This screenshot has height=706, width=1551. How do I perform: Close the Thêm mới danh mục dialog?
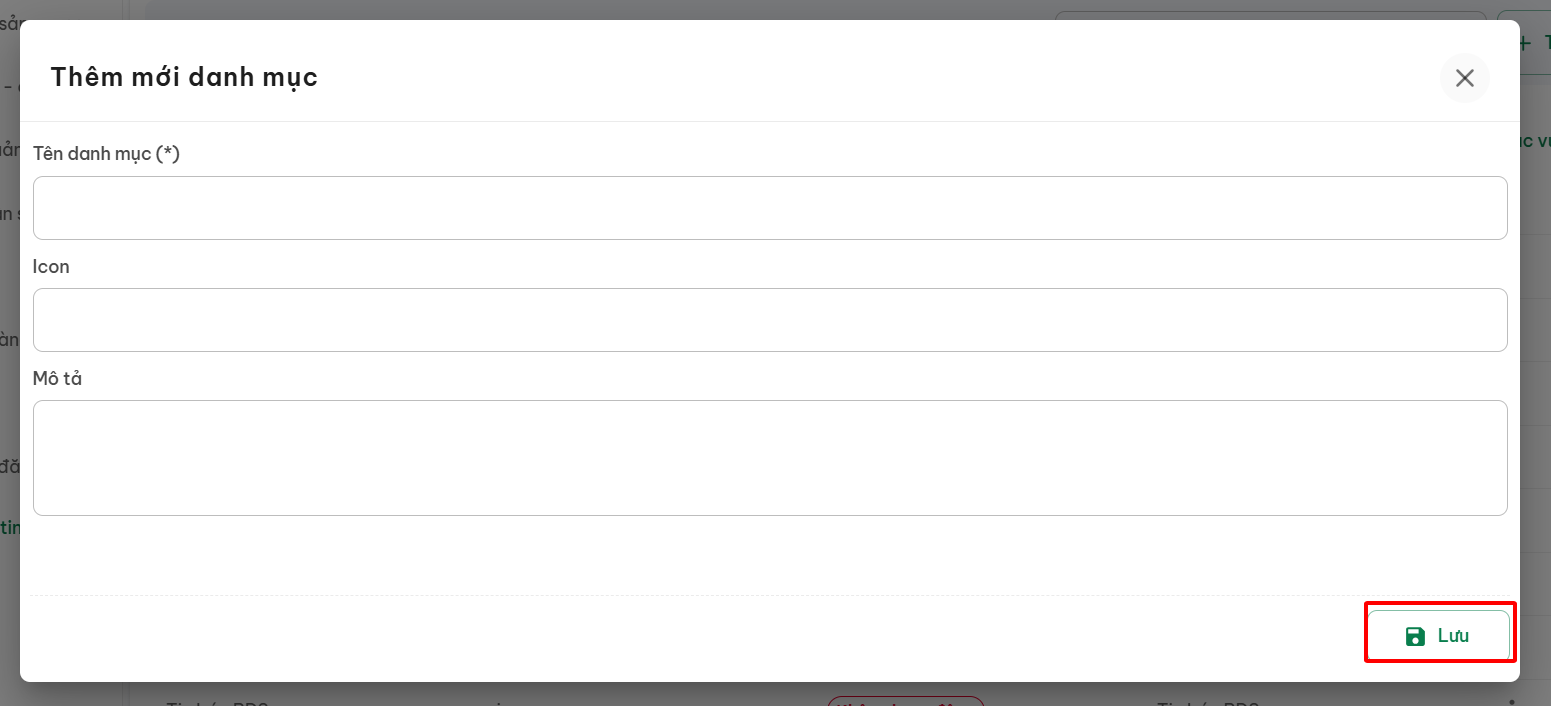pyautogui.click(x=1464, y=78)
